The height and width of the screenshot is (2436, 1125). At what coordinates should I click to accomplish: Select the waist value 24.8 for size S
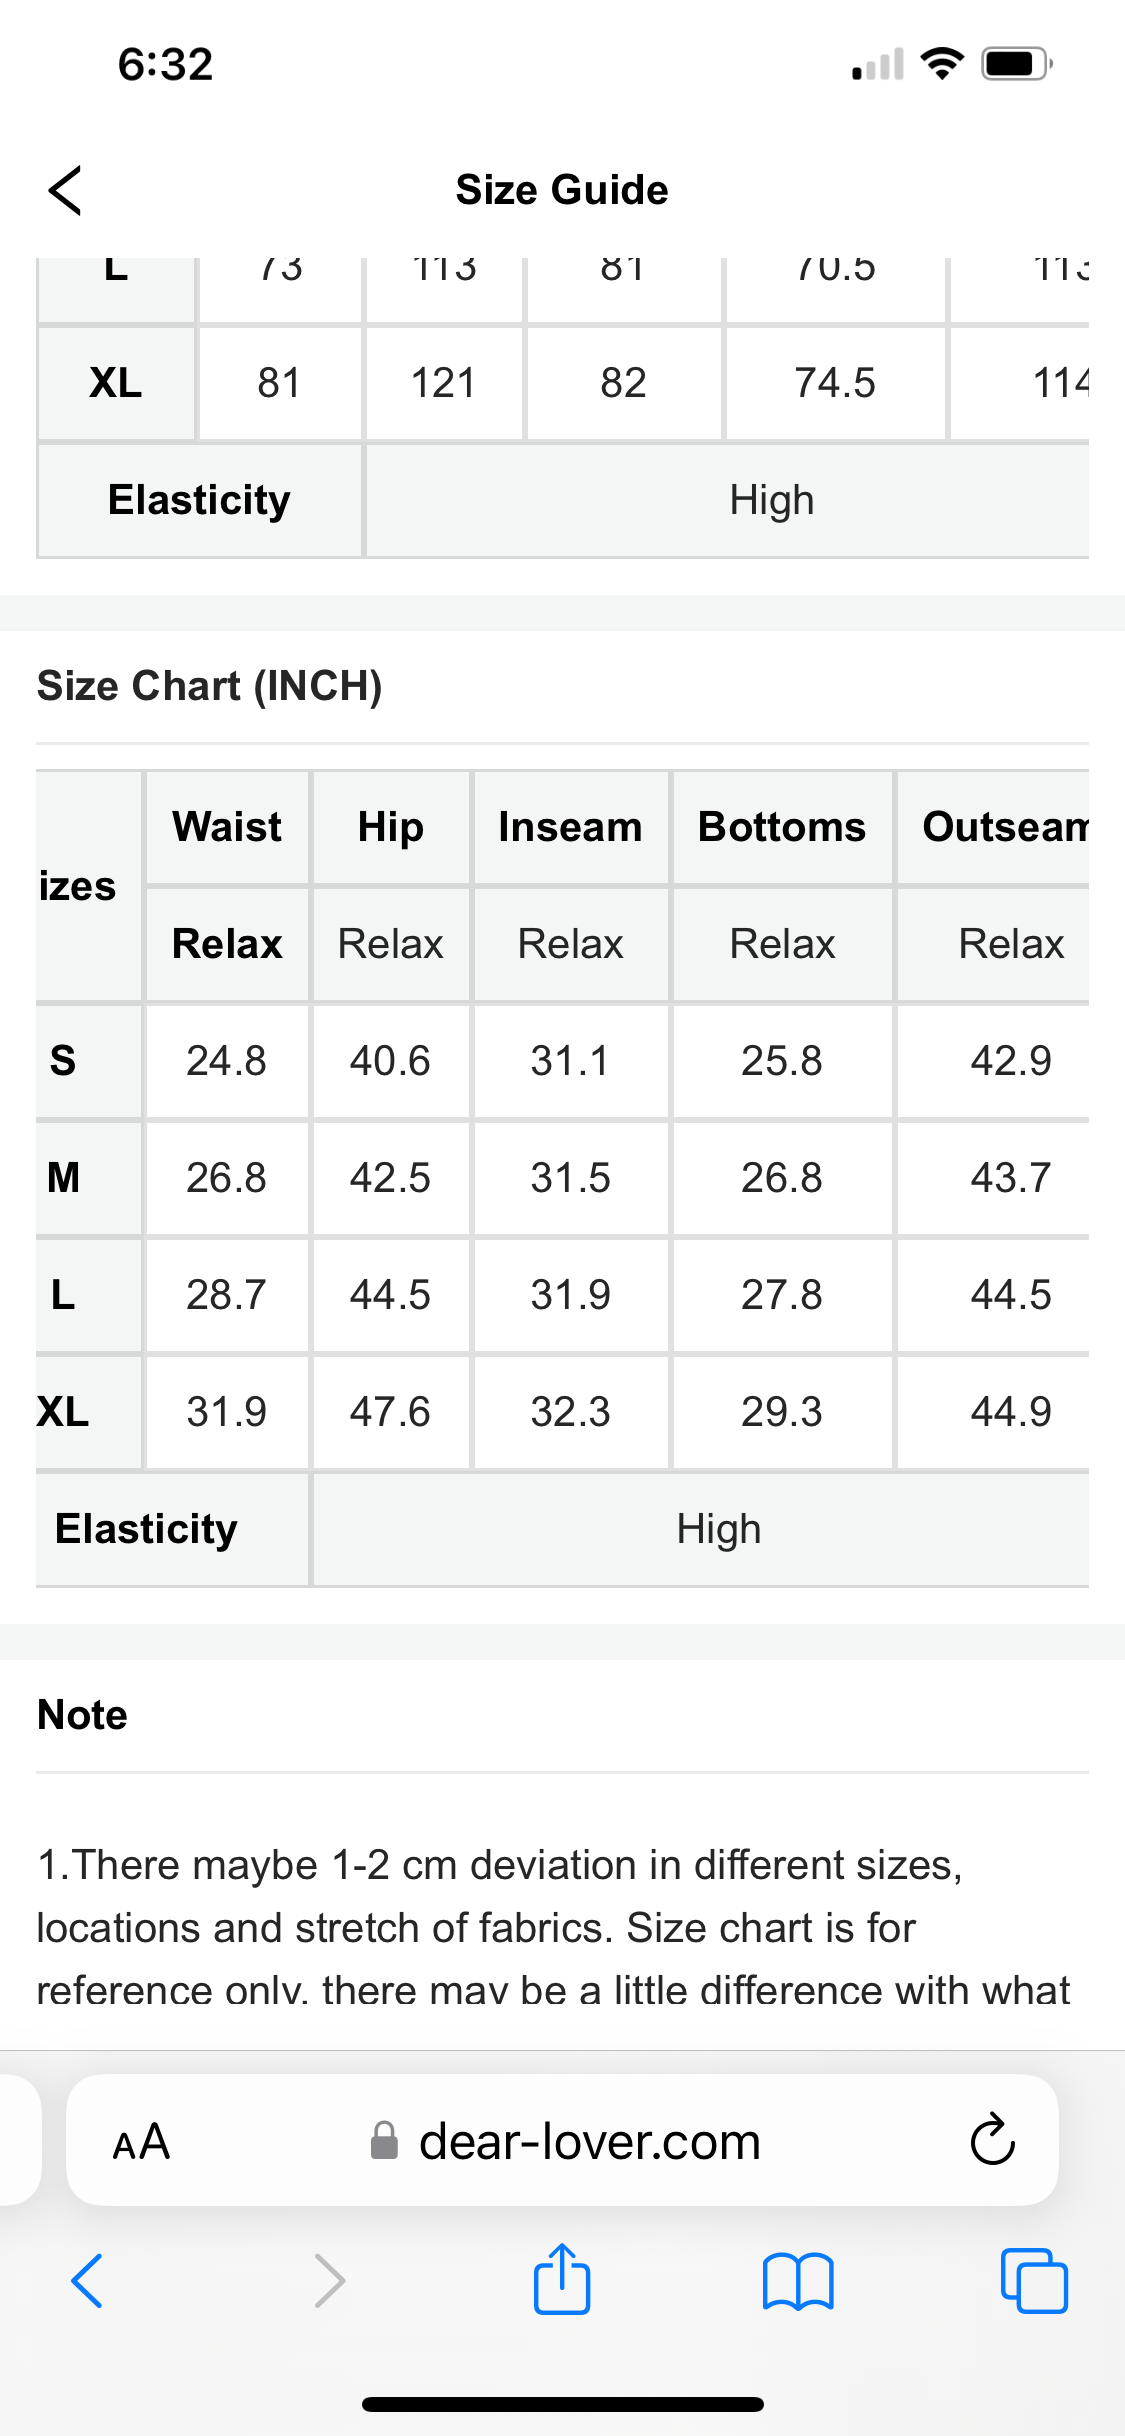[226, 1061]
